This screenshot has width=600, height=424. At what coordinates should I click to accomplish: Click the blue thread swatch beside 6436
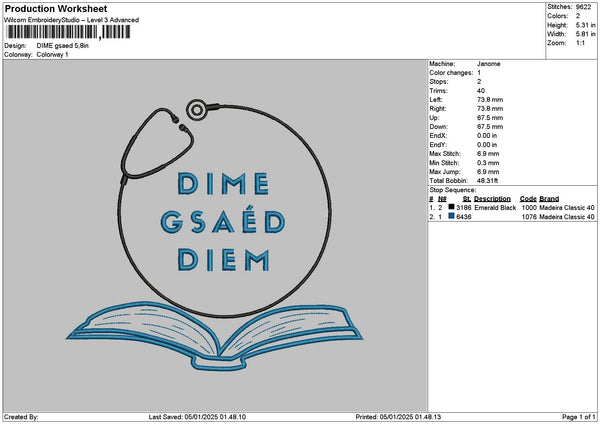pyautogui.click(x=452, y=216)
